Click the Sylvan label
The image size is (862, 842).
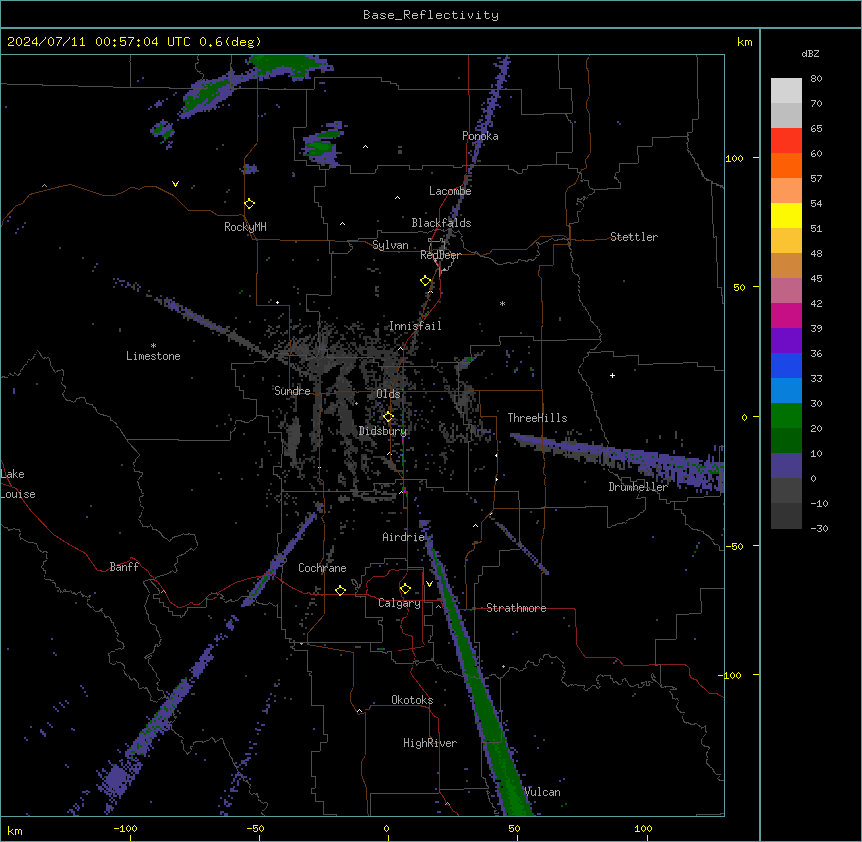[x=390, y=245]
